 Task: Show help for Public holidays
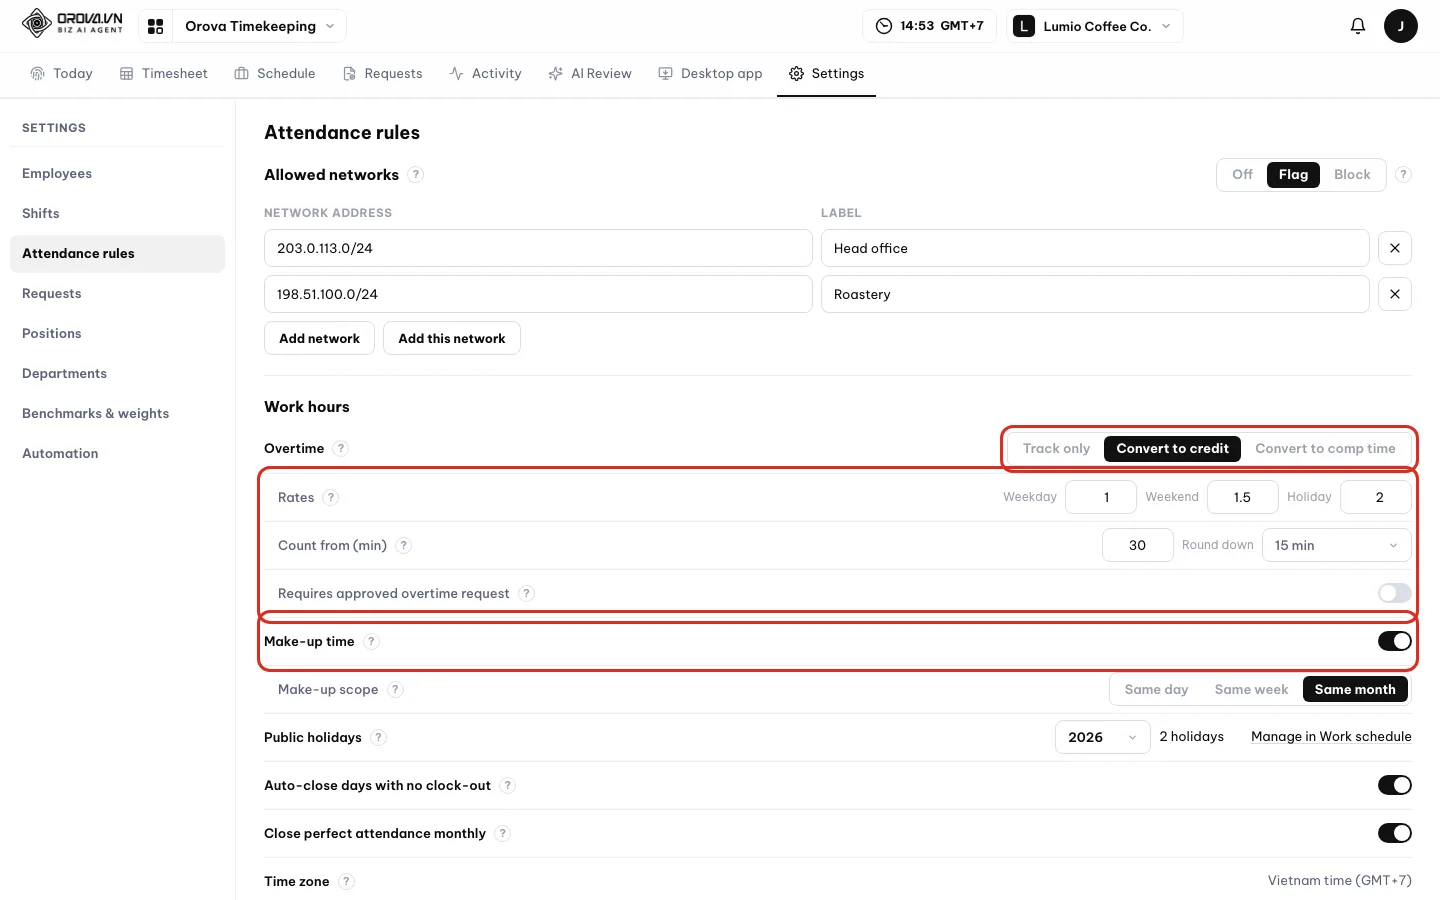point(378,737)
